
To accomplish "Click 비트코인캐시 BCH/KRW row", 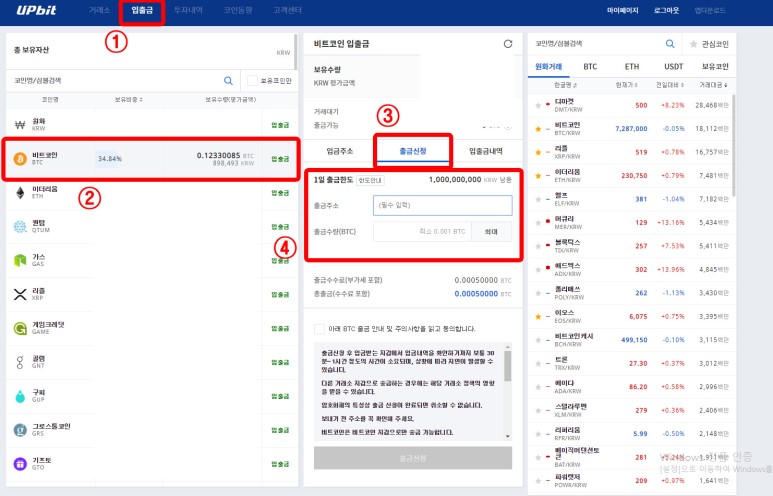I will 632,340.
